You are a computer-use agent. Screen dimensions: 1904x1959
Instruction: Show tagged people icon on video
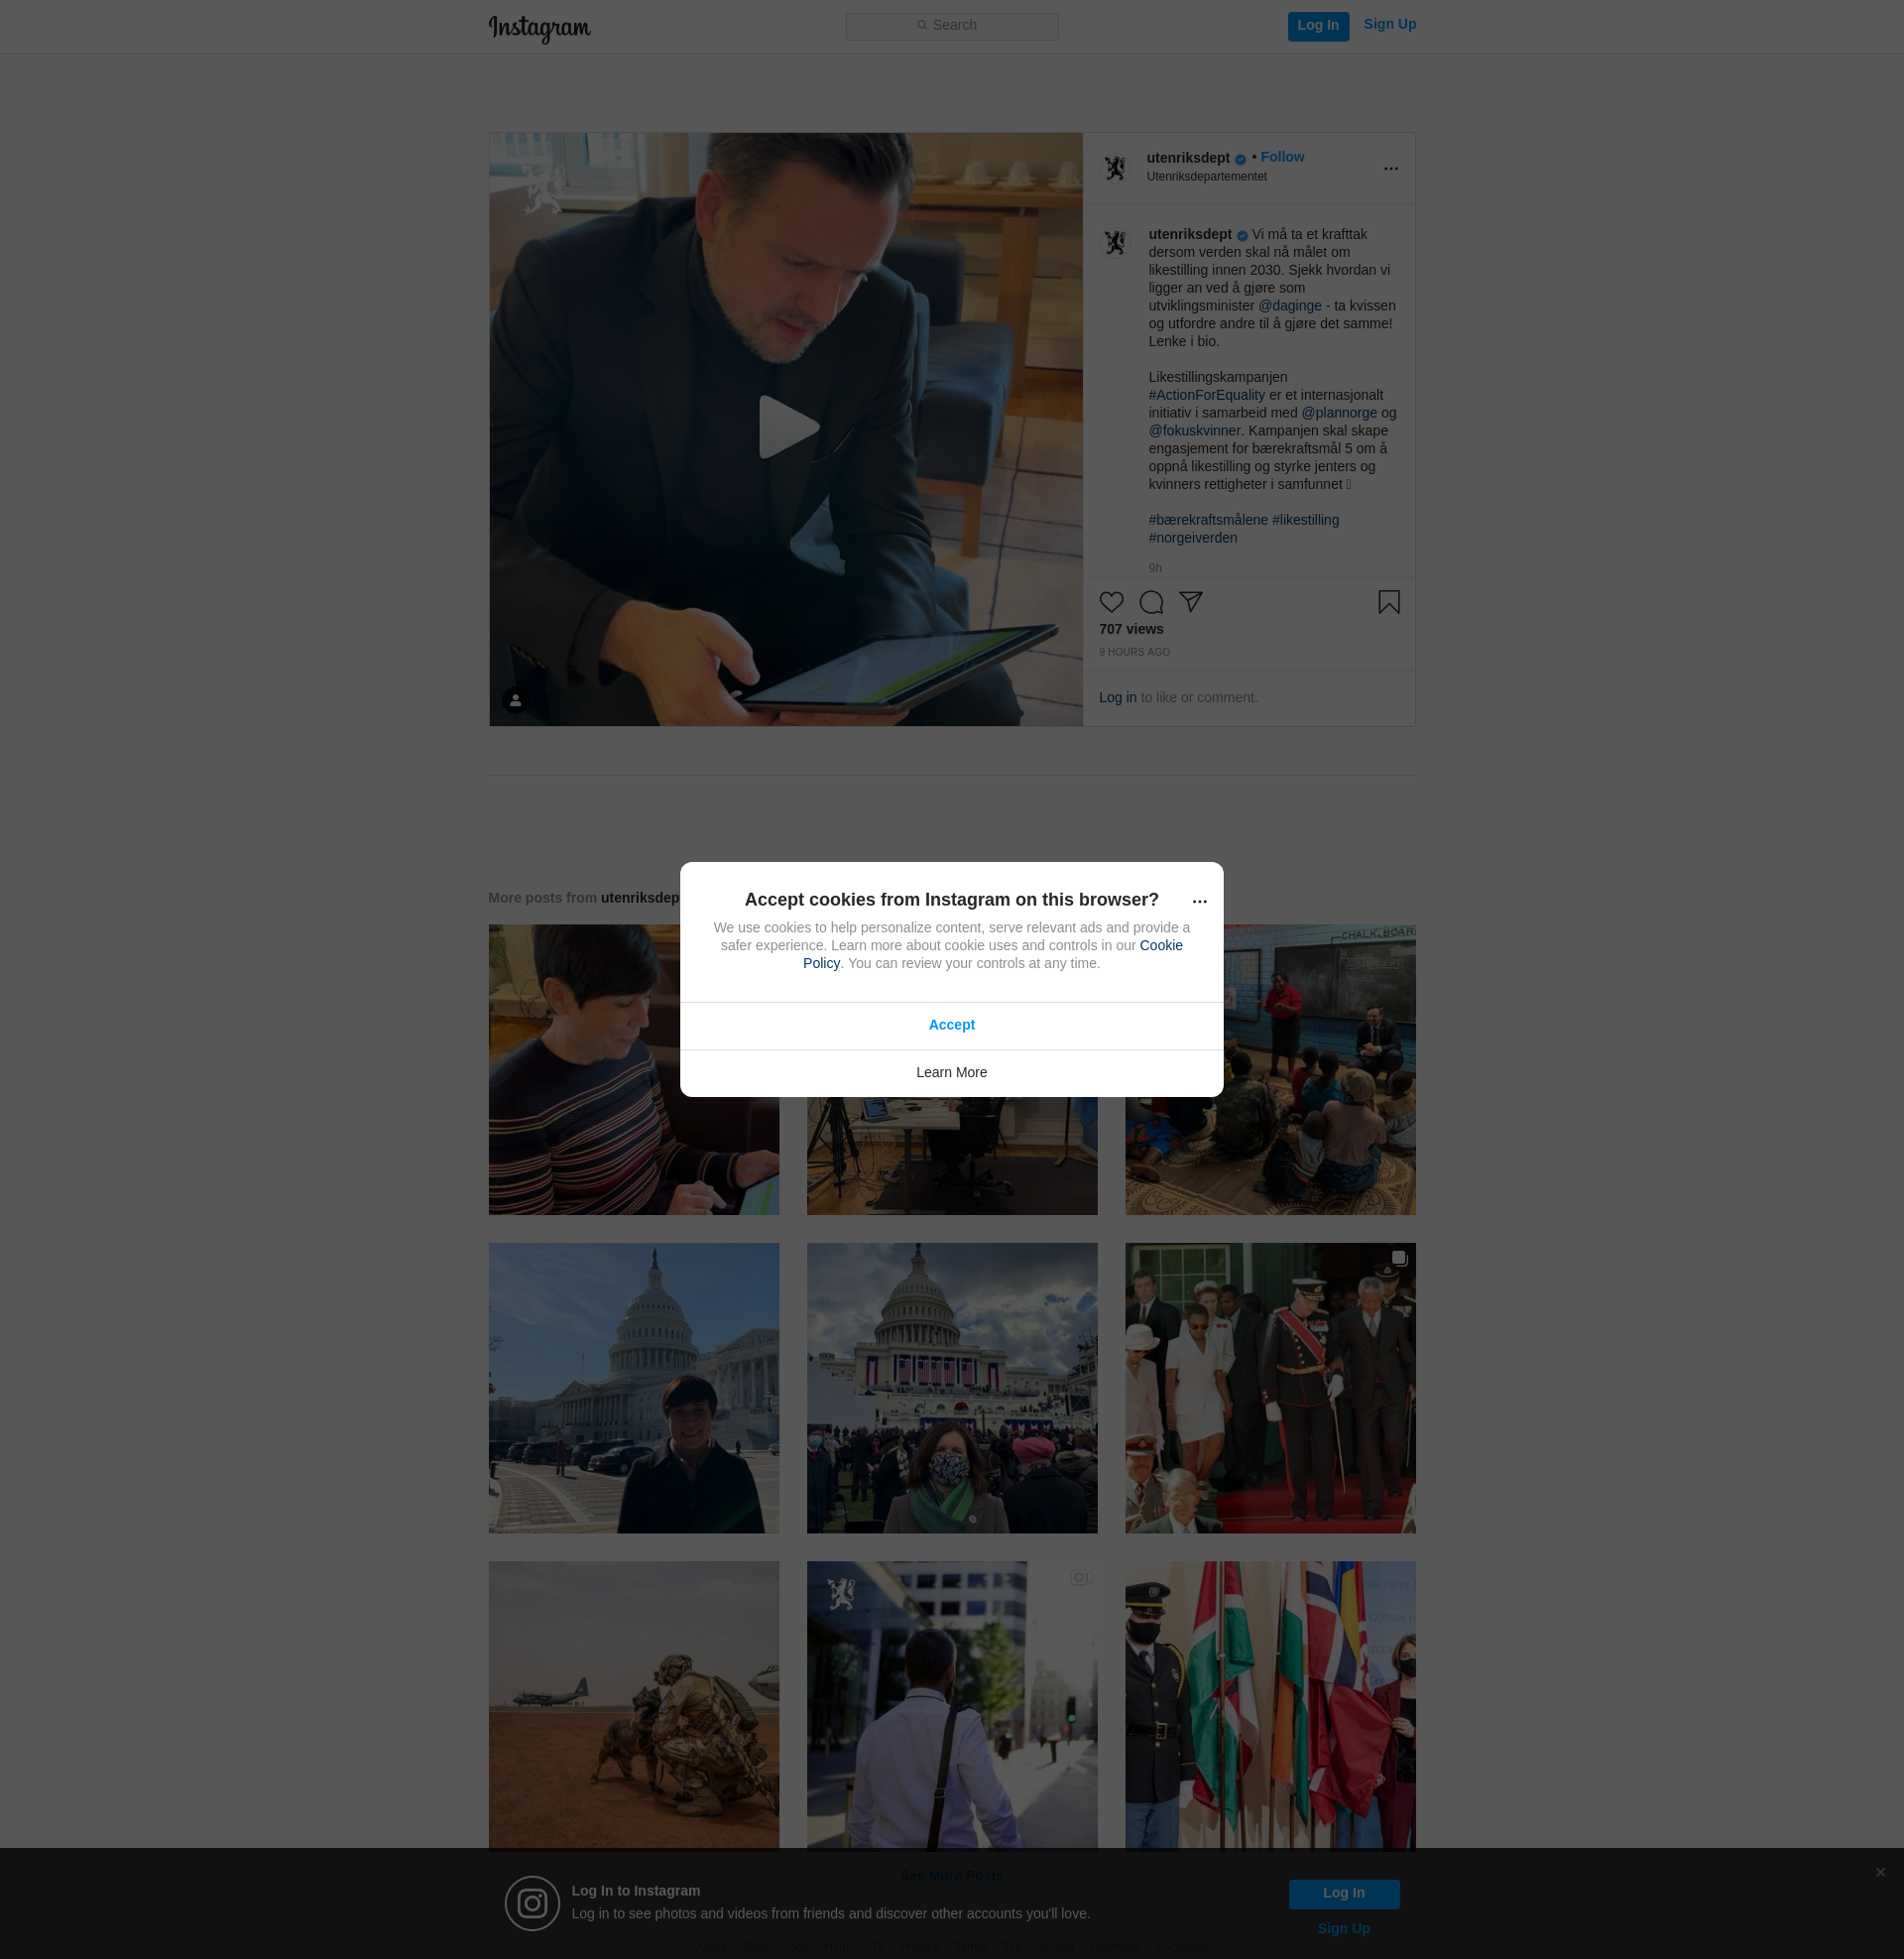(515, 700)
